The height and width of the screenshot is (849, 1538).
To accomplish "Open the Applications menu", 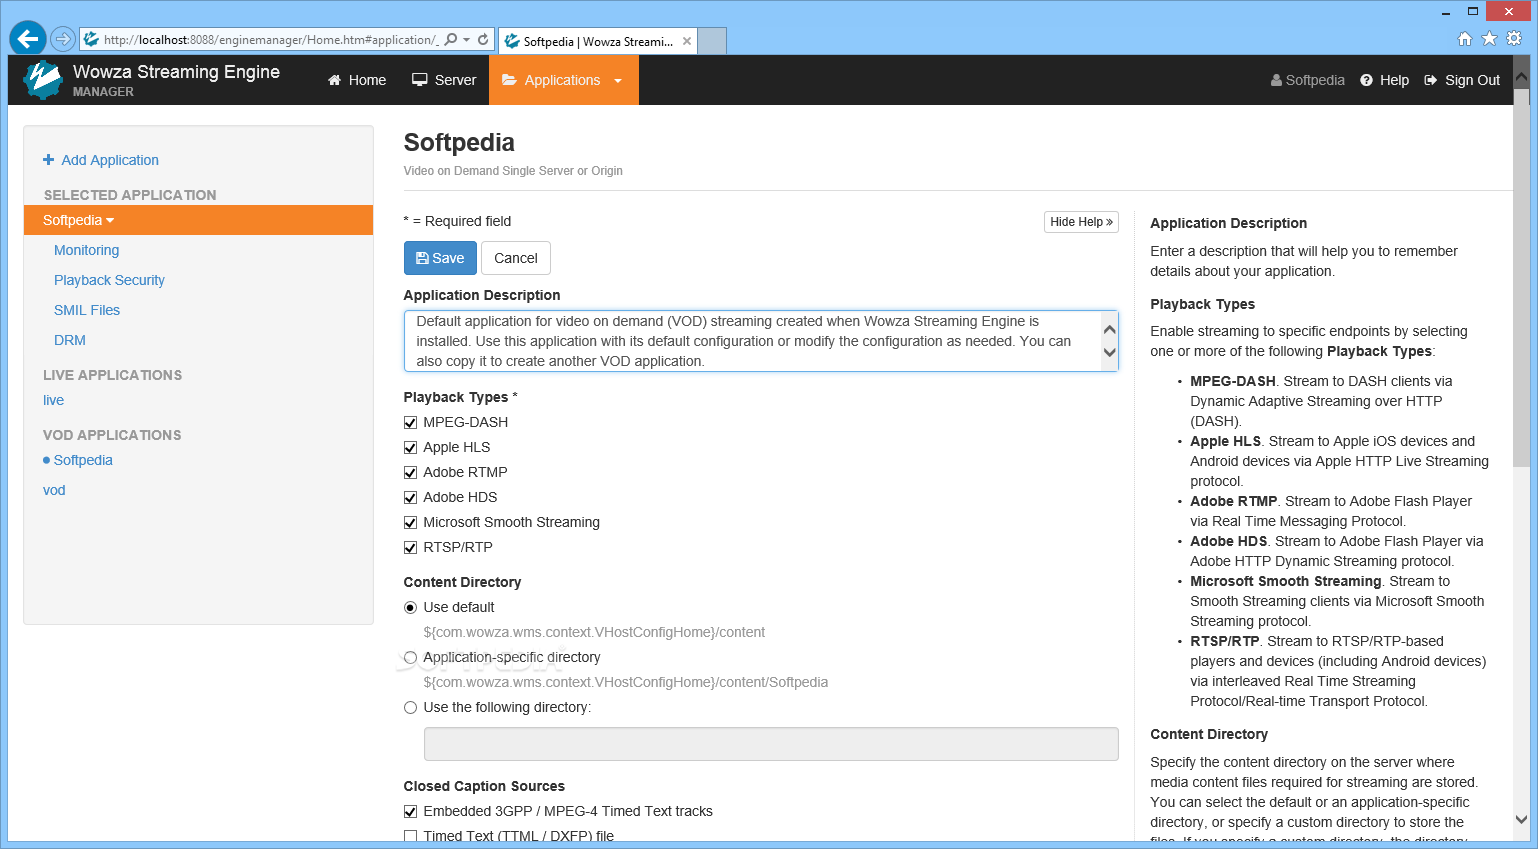I will click(x=563, y=80).
